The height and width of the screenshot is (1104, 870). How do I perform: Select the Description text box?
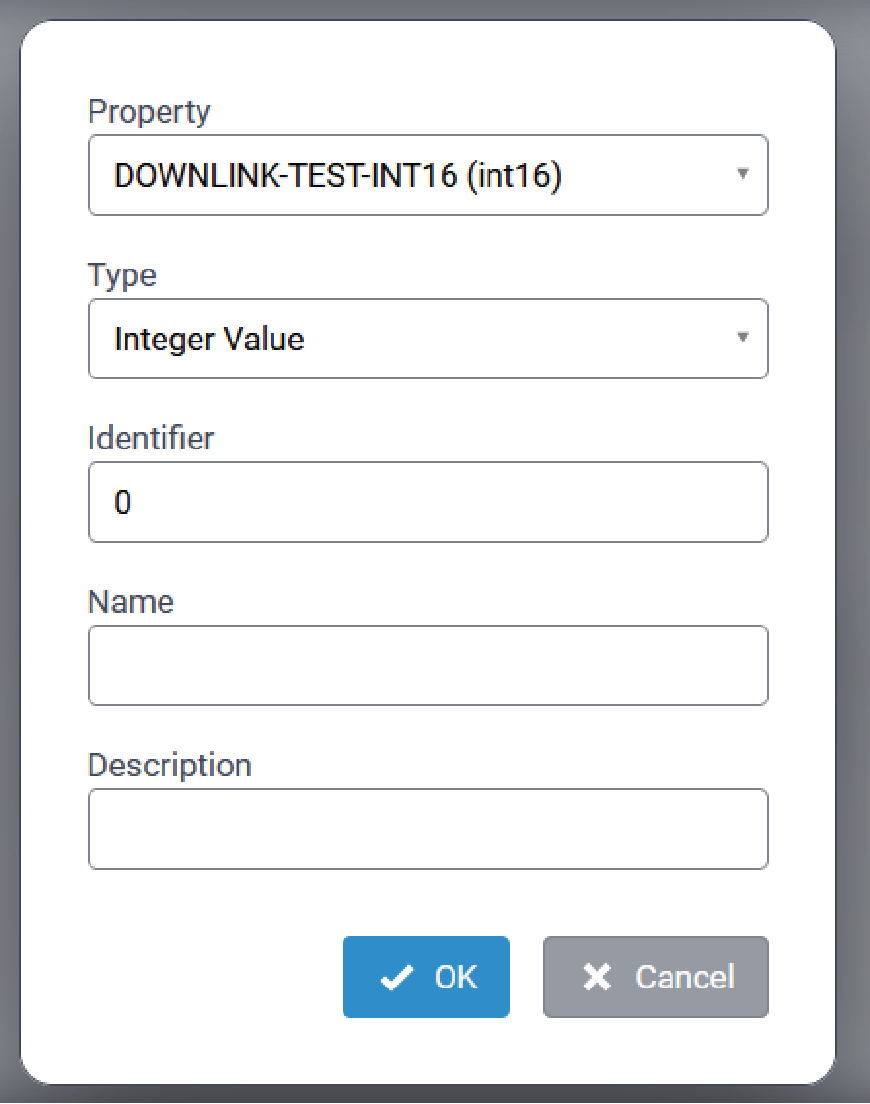pyautogui.click(x=428, y=829)
